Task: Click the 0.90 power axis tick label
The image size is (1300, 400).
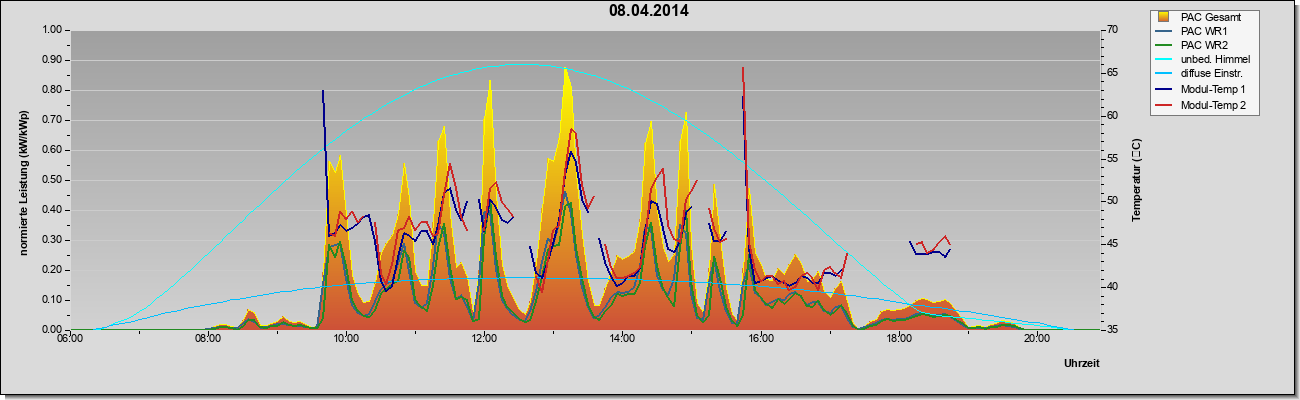Action: pos(51,60)
